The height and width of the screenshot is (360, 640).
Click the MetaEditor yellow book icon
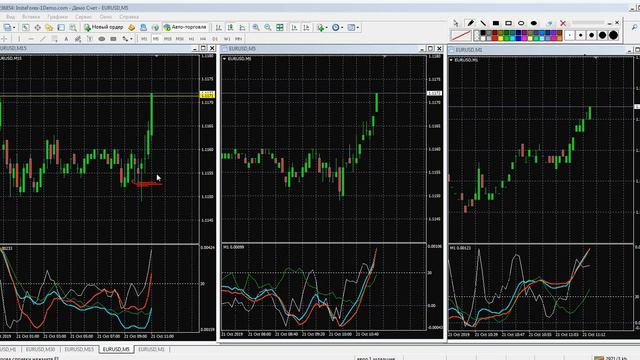coord(131,27)
